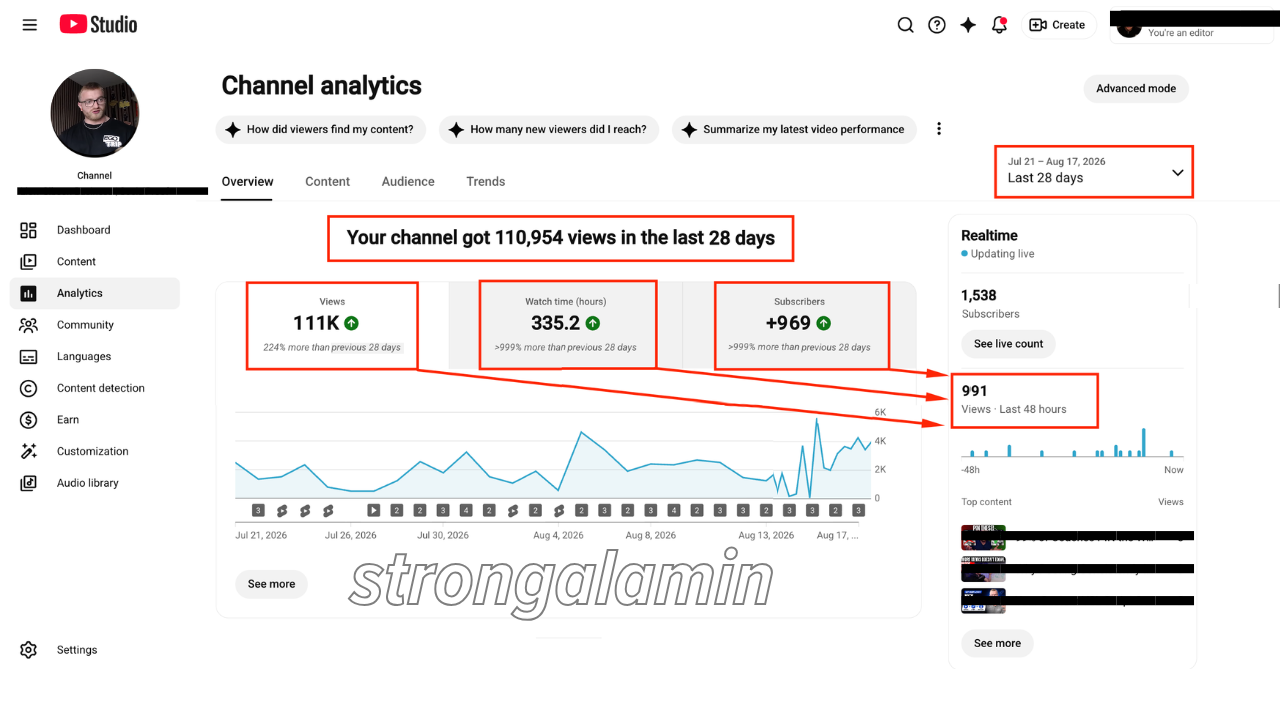Select Analytics in the left sidebar
The width and height of the screenshot is (1280, 720).
pos(95,293)
